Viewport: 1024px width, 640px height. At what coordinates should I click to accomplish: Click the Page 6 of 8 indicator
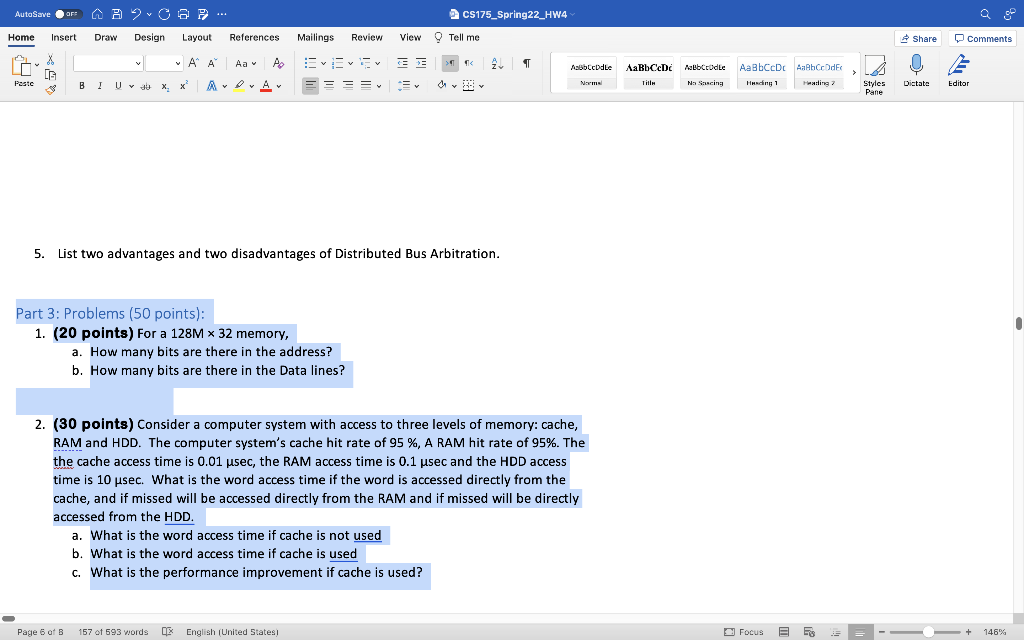click(x=40, y=632)
